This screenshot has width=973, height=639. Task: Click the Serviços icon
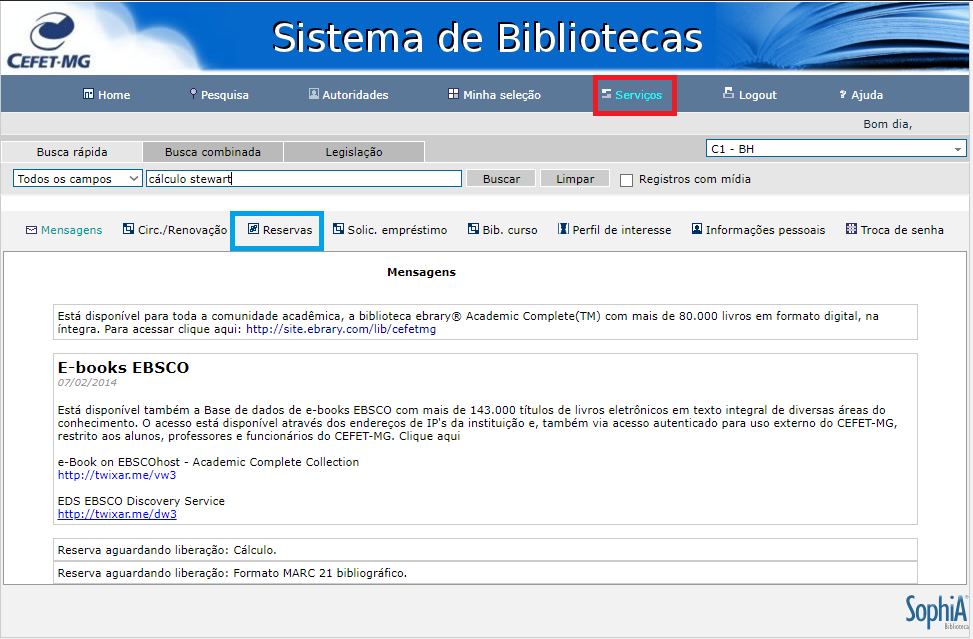coord(606,94)
